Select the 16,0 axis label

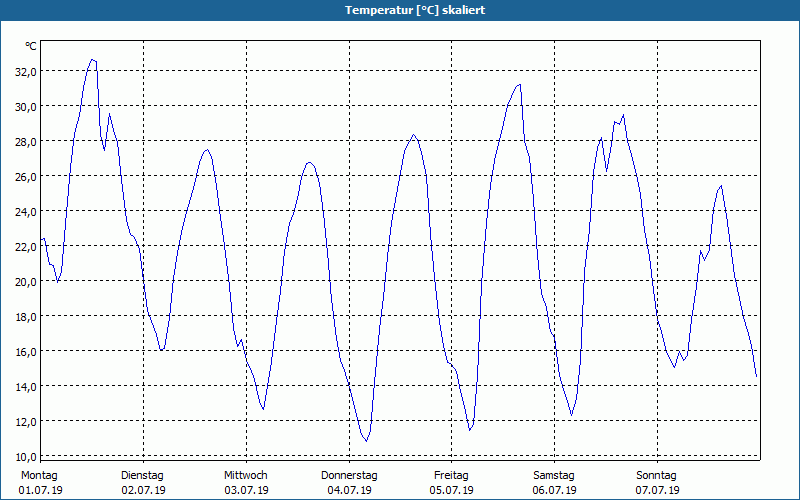[26, 352]
